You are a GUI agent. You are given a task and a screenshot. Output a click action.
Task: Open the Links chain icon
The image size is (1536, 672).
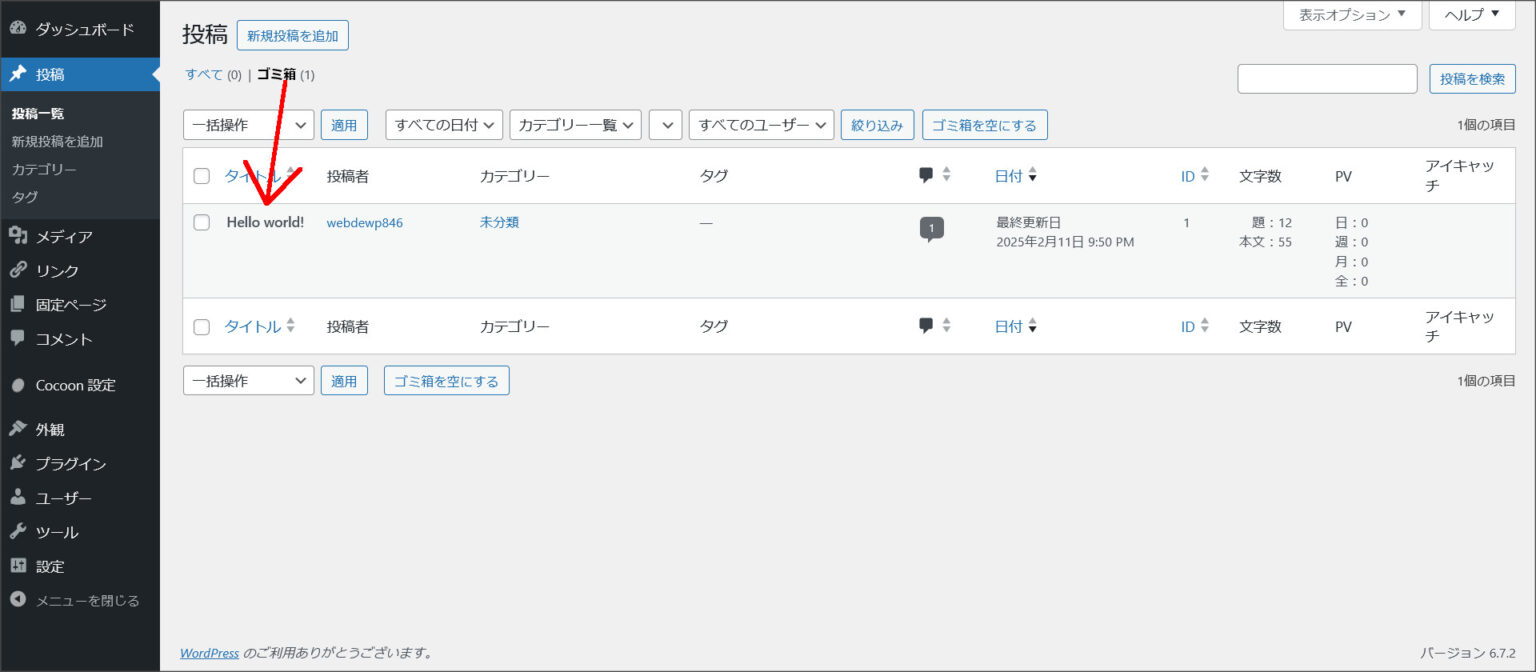point(17,270)
